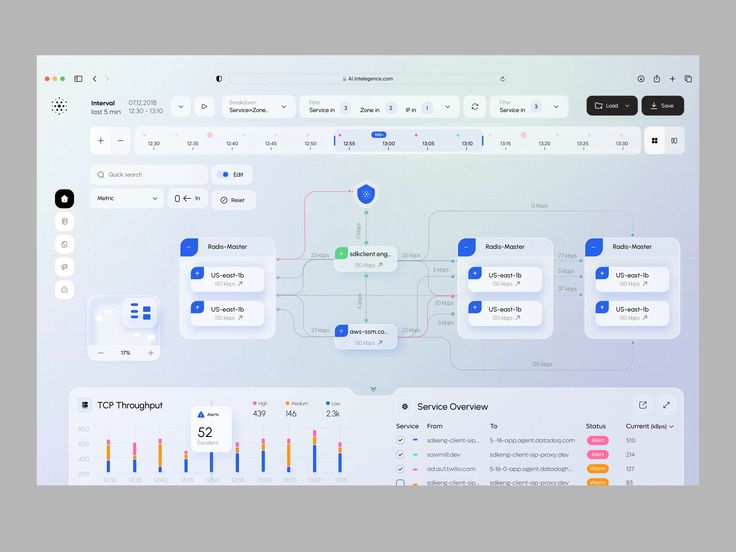This screenshot has height=552, width=736.
Task: Open the Breakdown Service>Zone dropdown
Action: (x=259, y=107)
